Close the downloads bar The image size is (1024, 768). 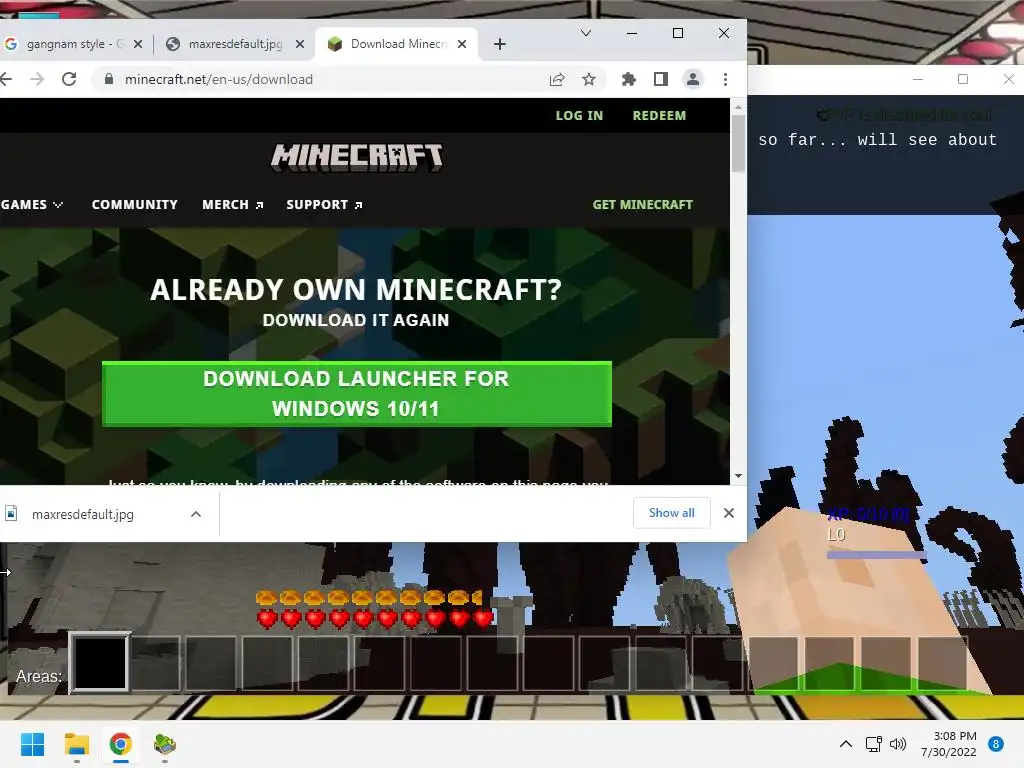point(729,513)
